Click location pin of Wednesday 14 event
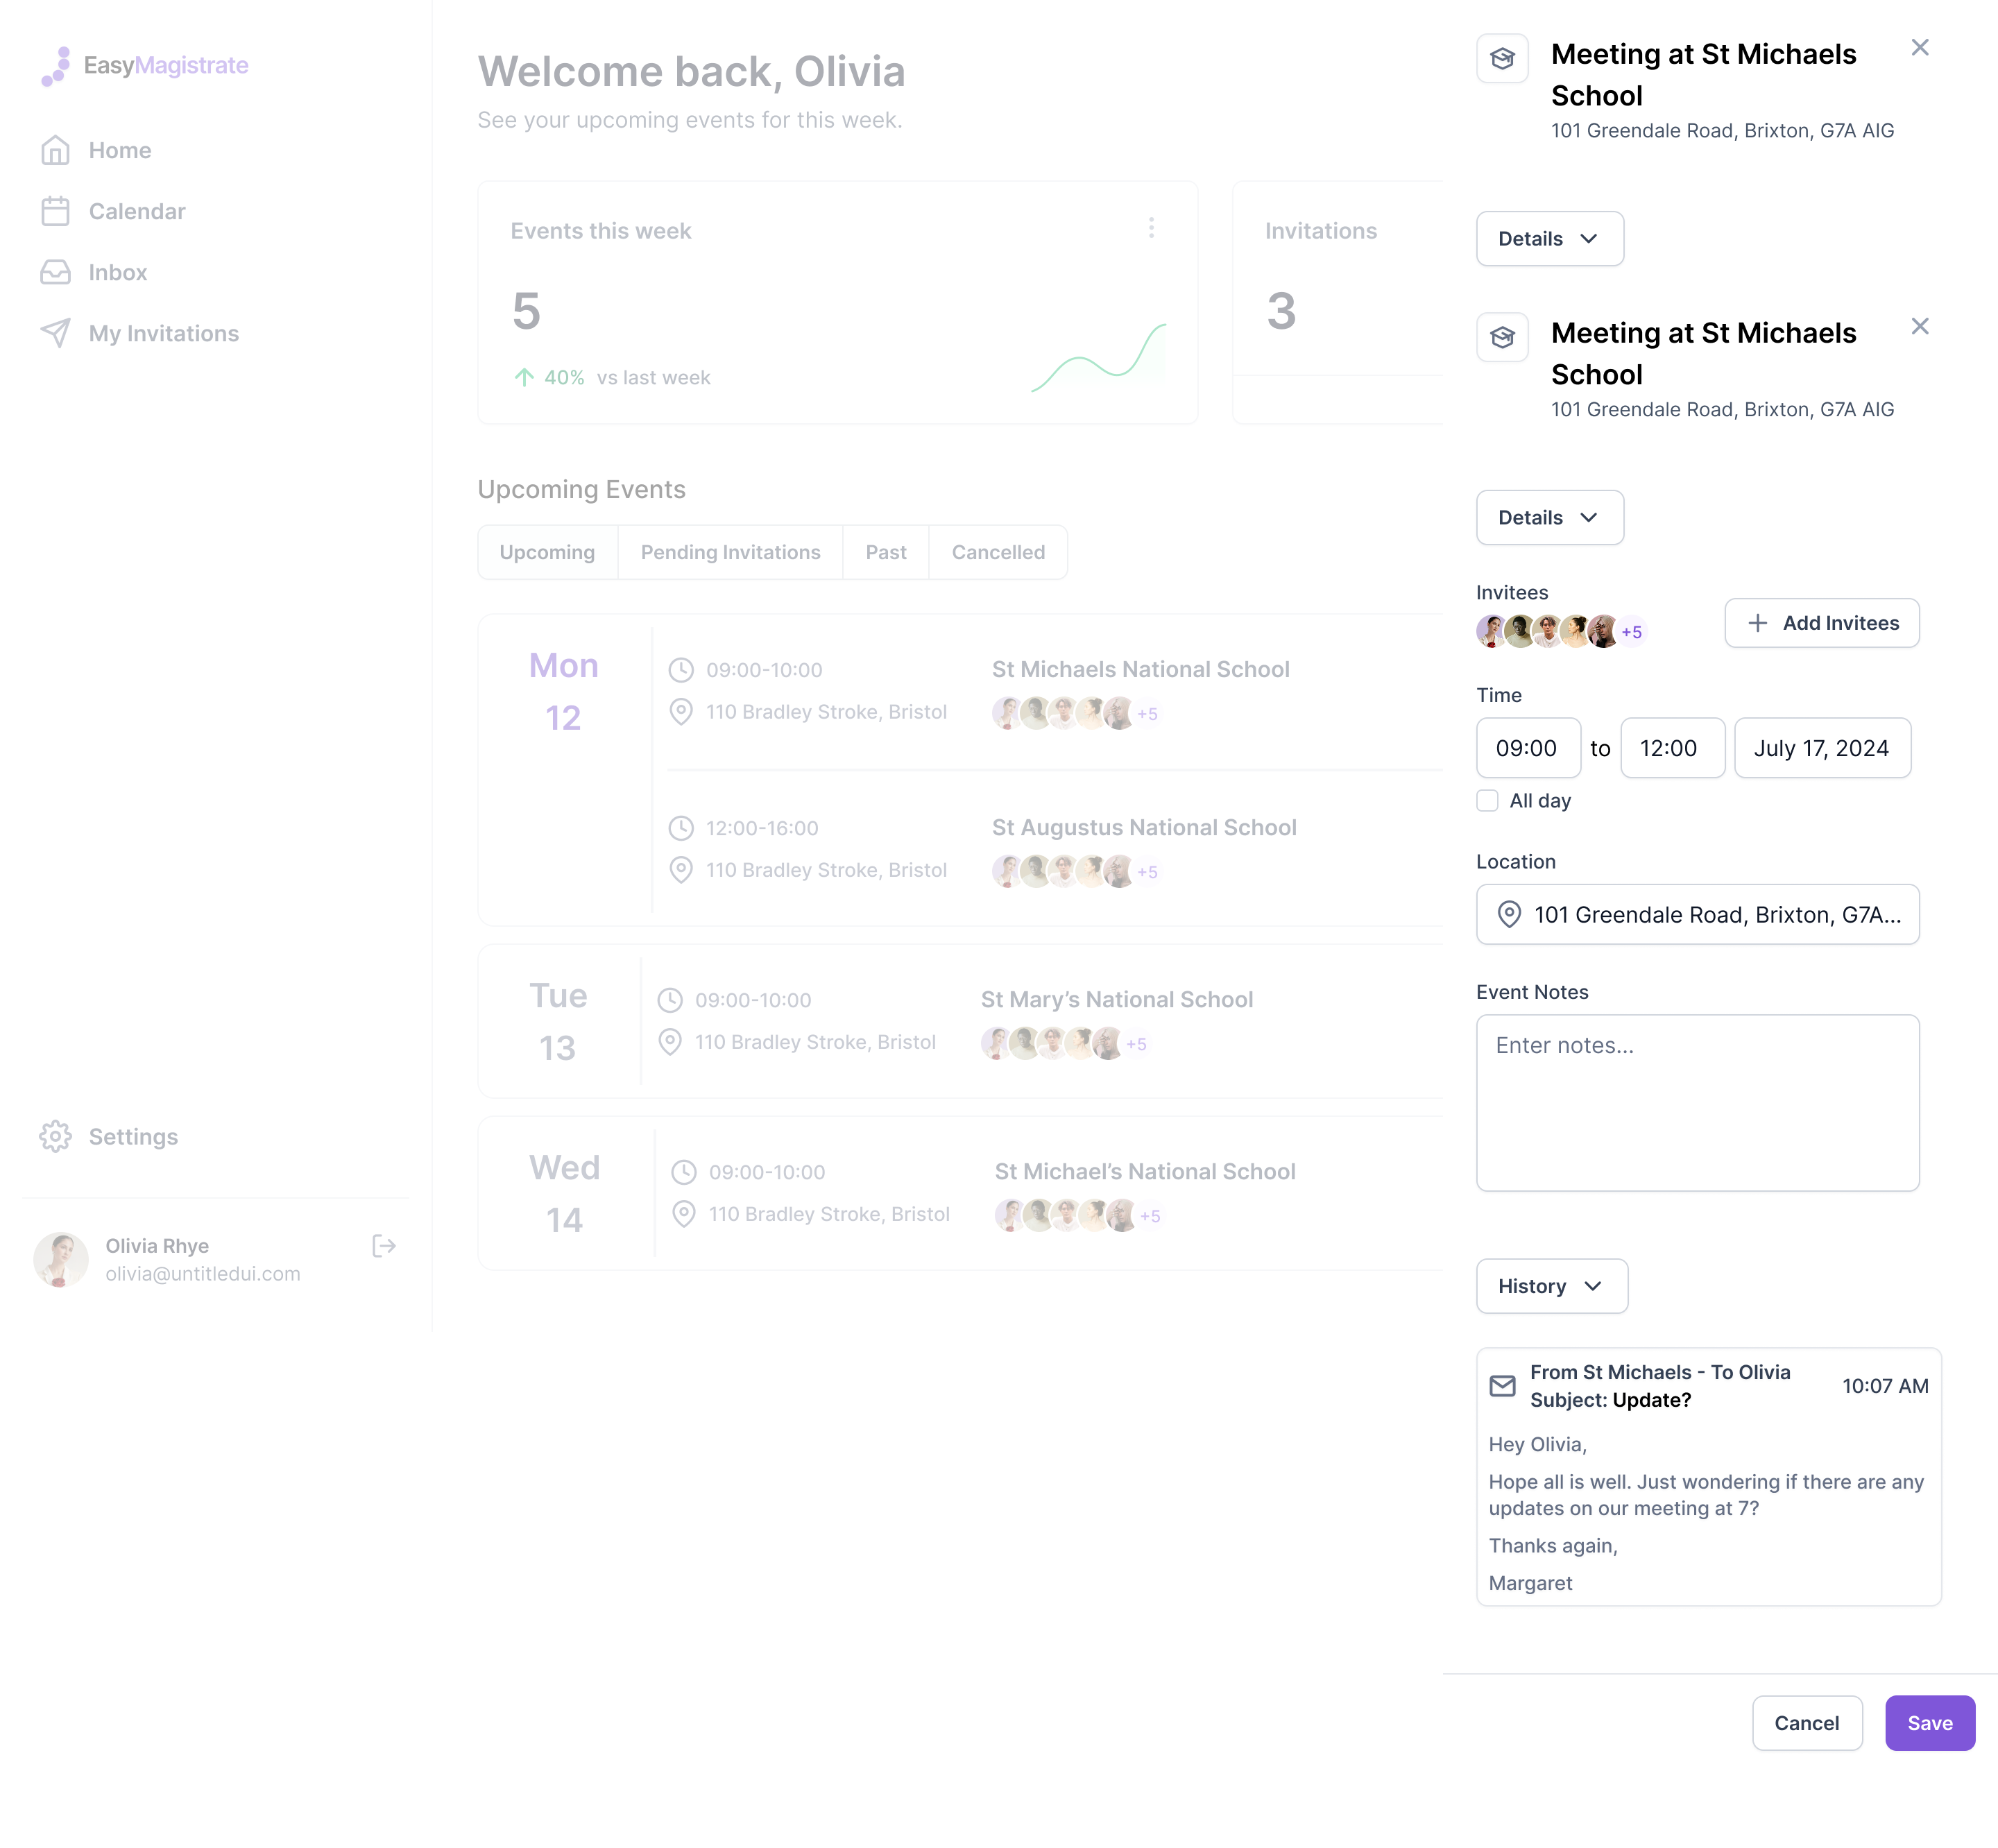This screenshot has width=1998, height=1848. pyautogui.click(x=684, y=1214)
